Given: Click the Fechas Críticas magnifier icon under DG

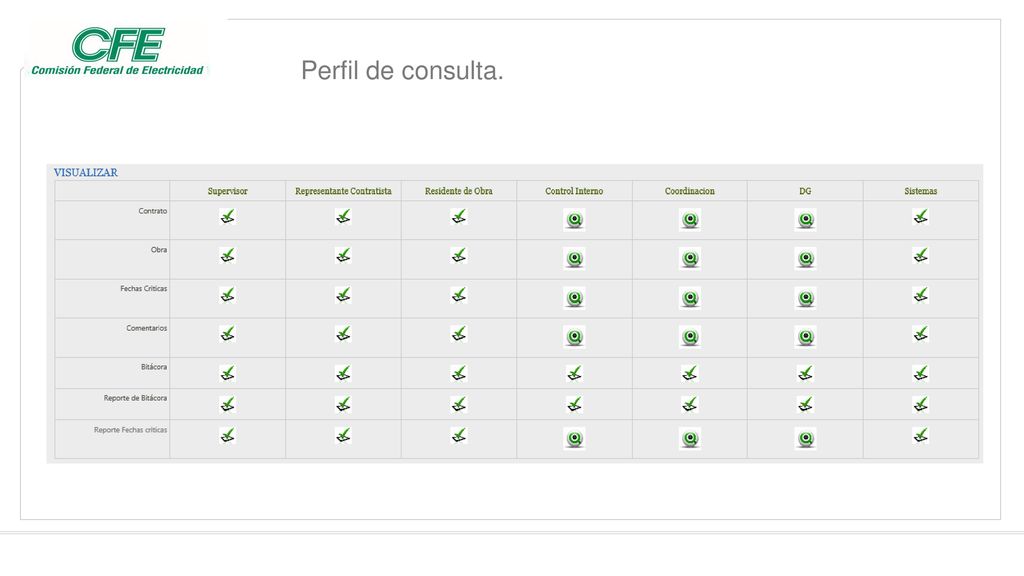Looking at the screenshot, I should [806, 298].
